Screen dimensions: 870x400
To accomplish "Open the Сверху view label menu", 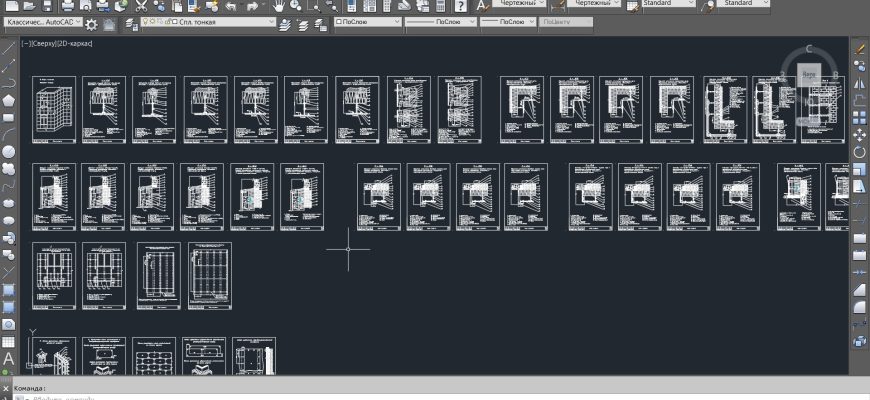I will pyautogui.click(x=43, y=44).
